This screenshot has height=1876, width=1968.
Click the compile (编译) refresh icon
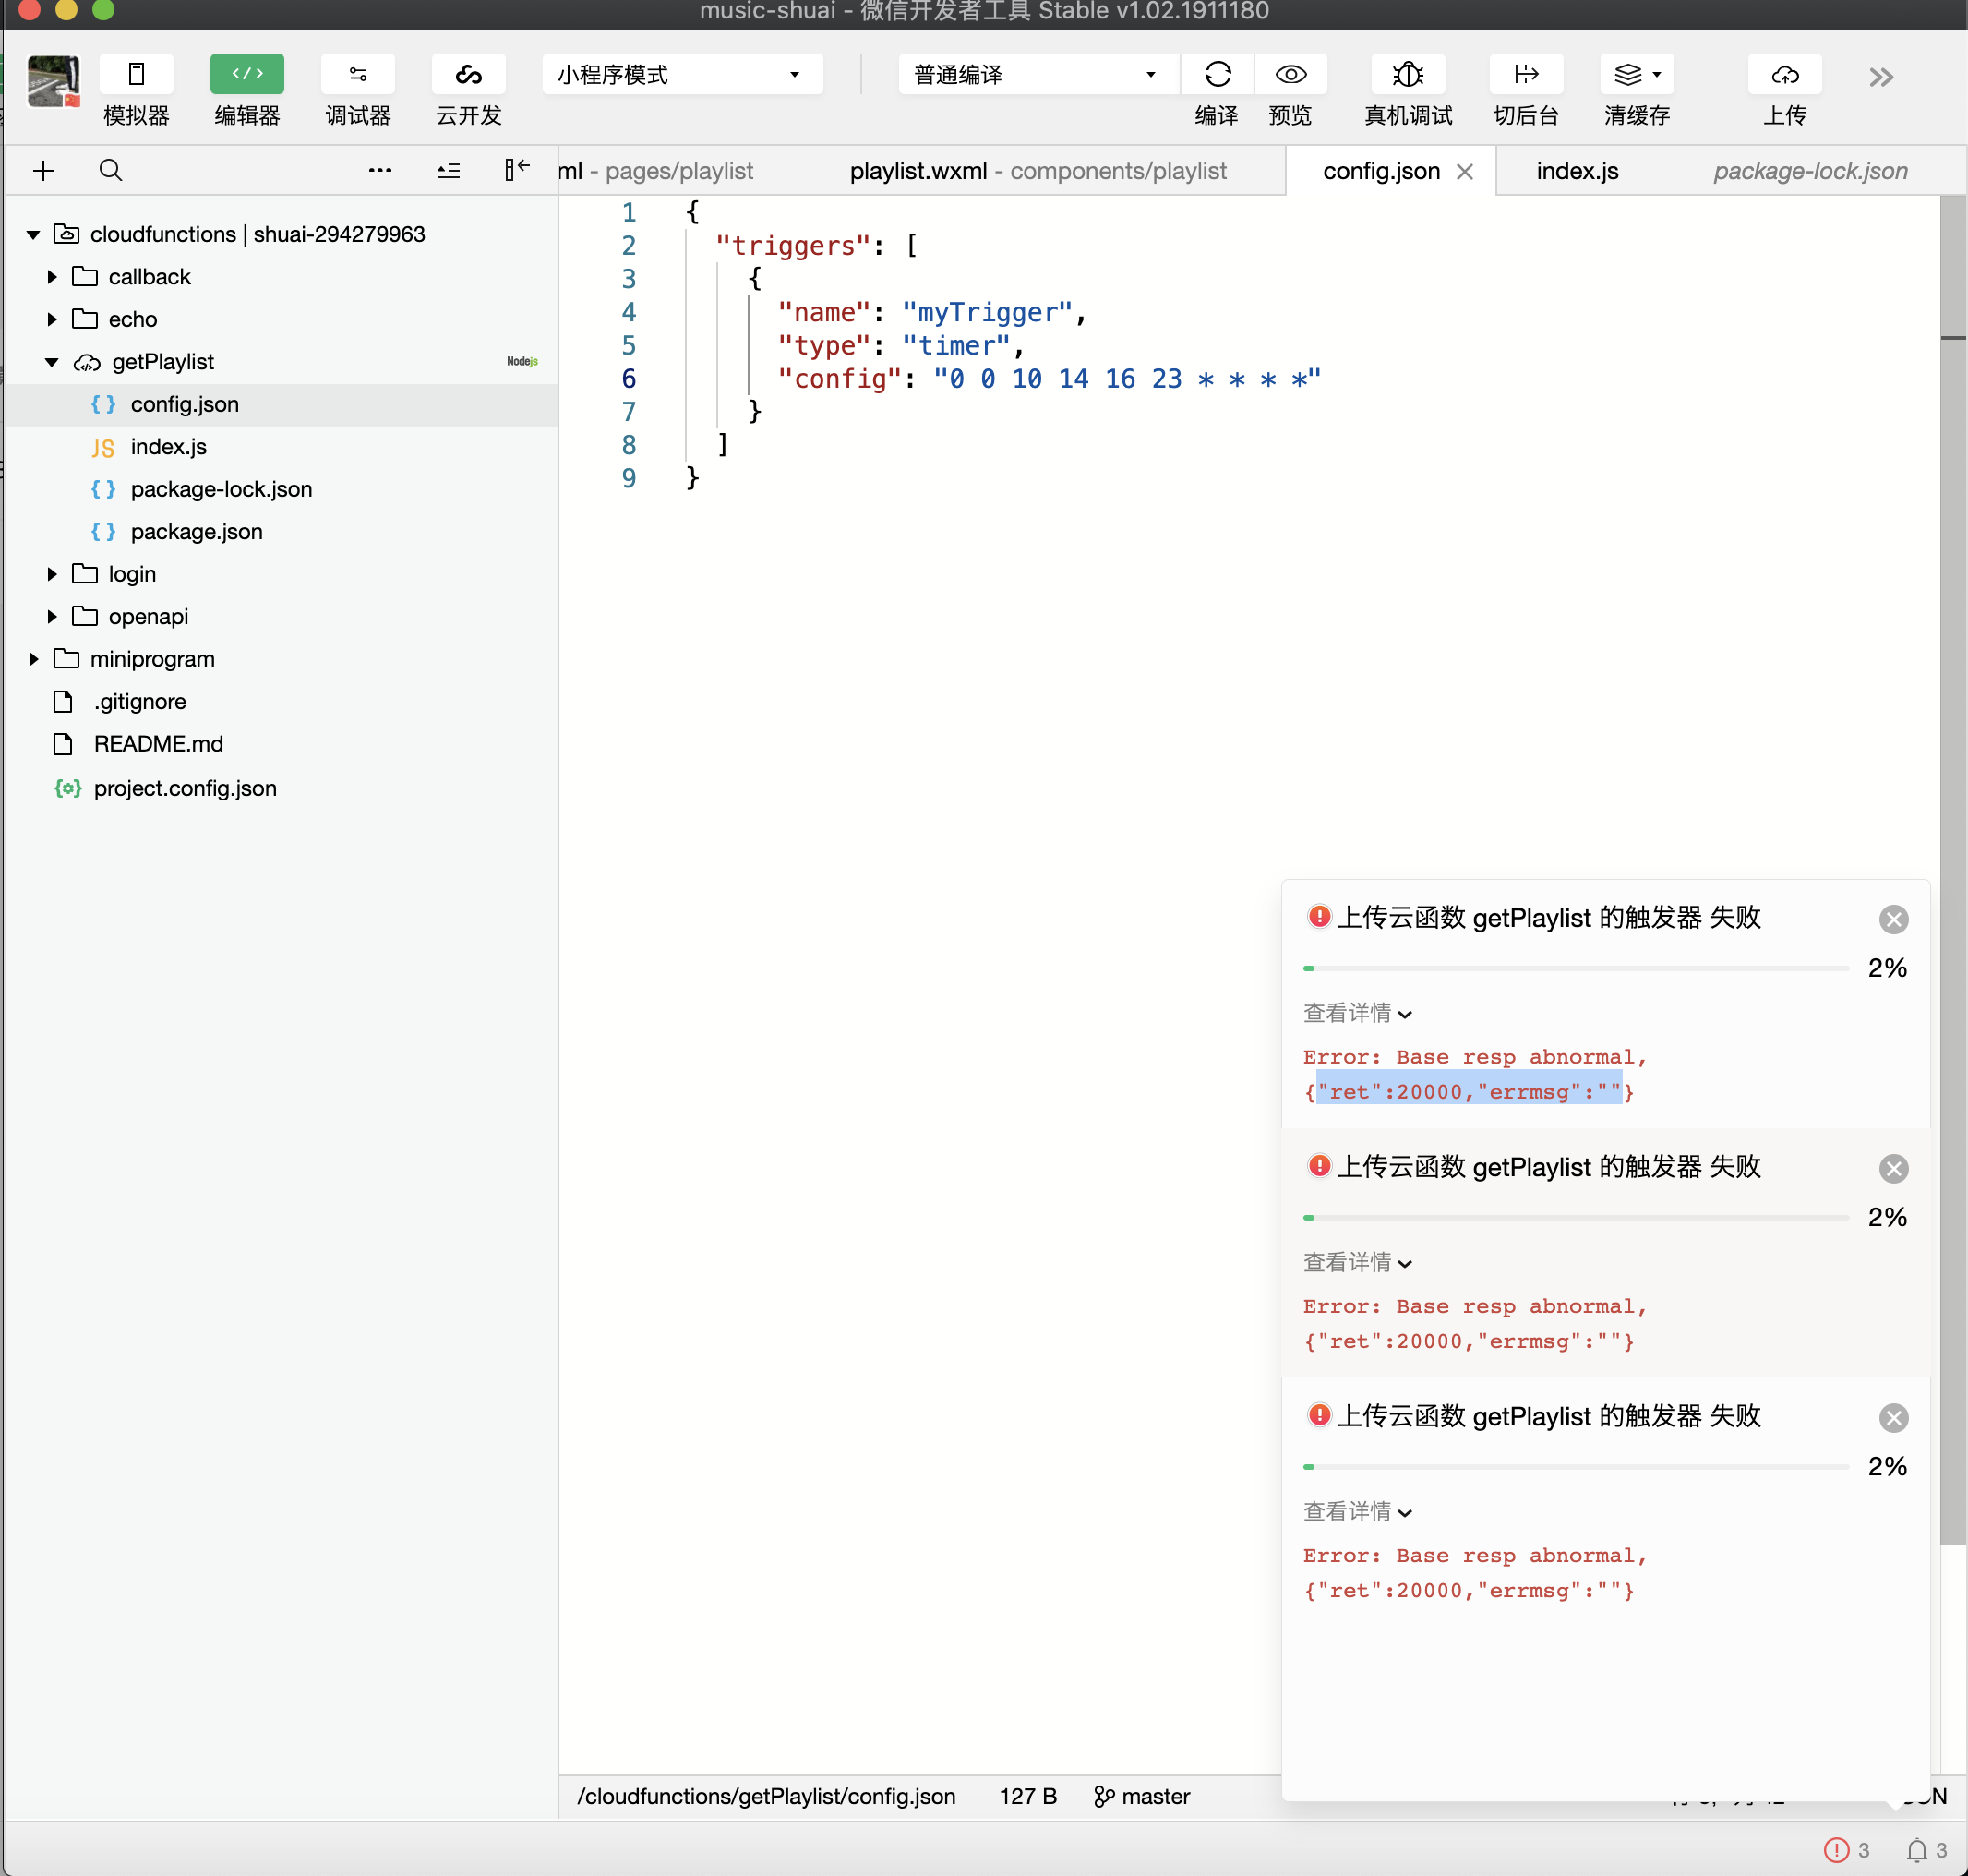(x=1217, y=74)
